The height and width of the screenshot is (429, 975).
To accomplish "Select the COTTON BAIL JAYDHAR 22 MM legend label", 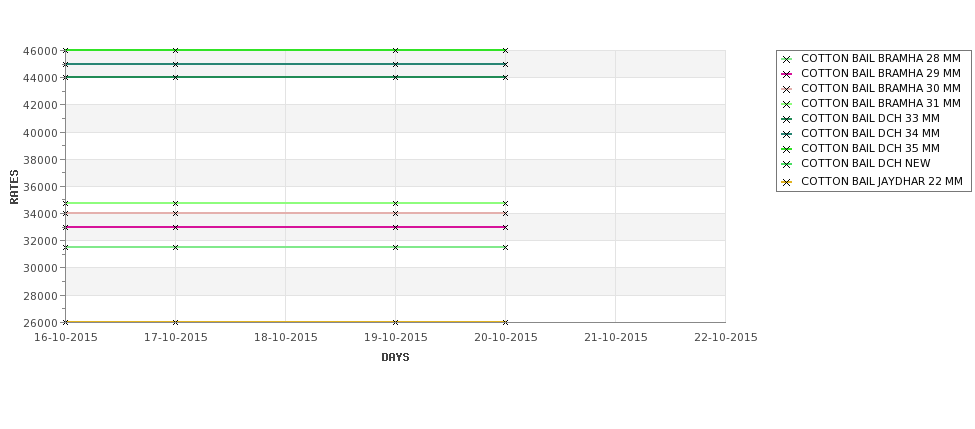I will click(882, 181).
